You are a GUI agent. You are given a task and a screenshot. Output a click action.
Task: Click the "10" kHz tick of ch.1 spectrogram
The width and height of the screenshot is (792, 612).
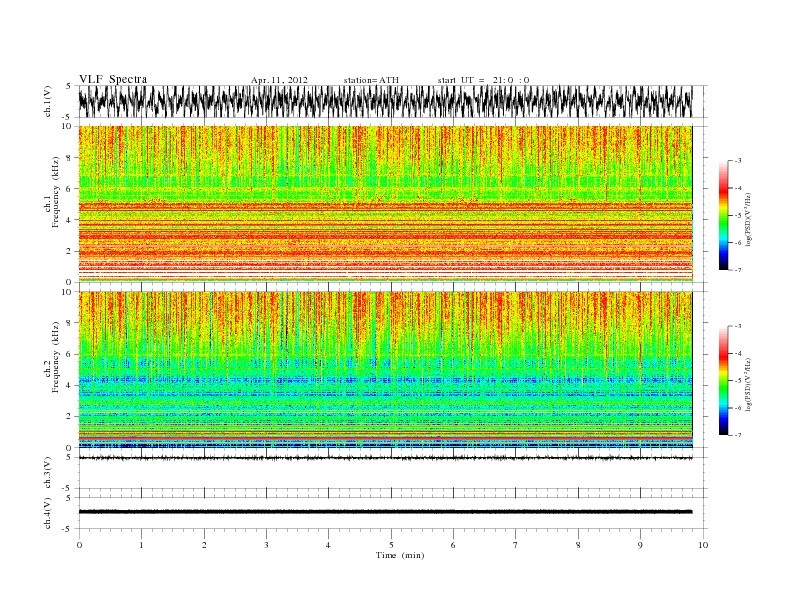coord(67,126)
